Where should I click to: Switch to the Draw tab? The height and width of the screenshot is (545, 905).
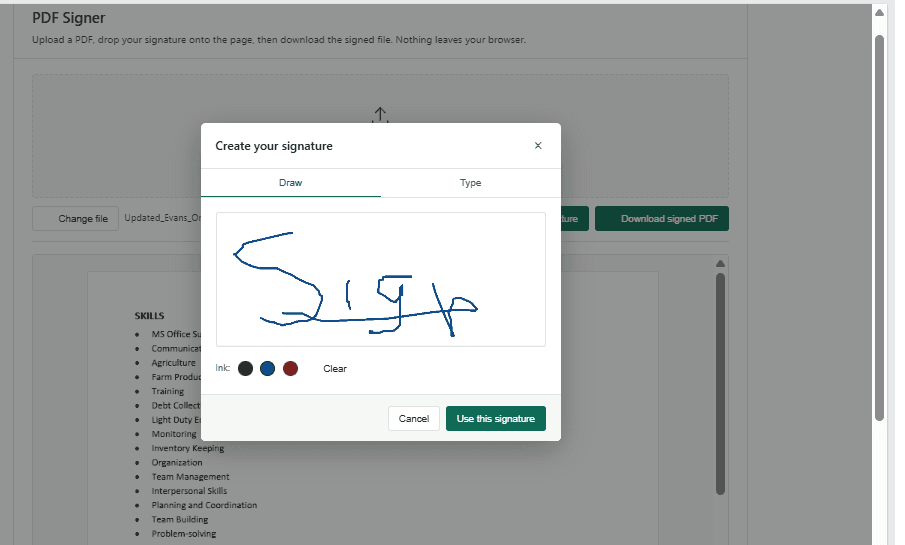290,182
